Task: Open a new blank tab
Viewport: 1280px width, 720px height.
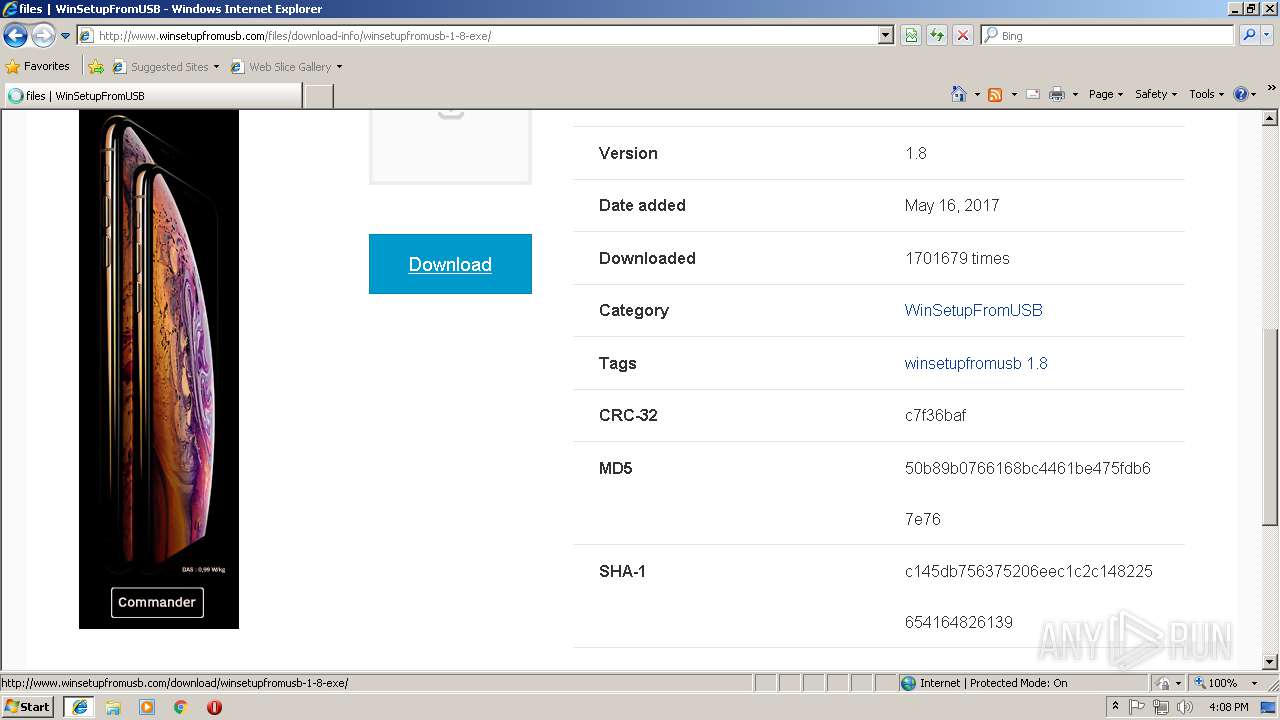Action: pos(318,96)
